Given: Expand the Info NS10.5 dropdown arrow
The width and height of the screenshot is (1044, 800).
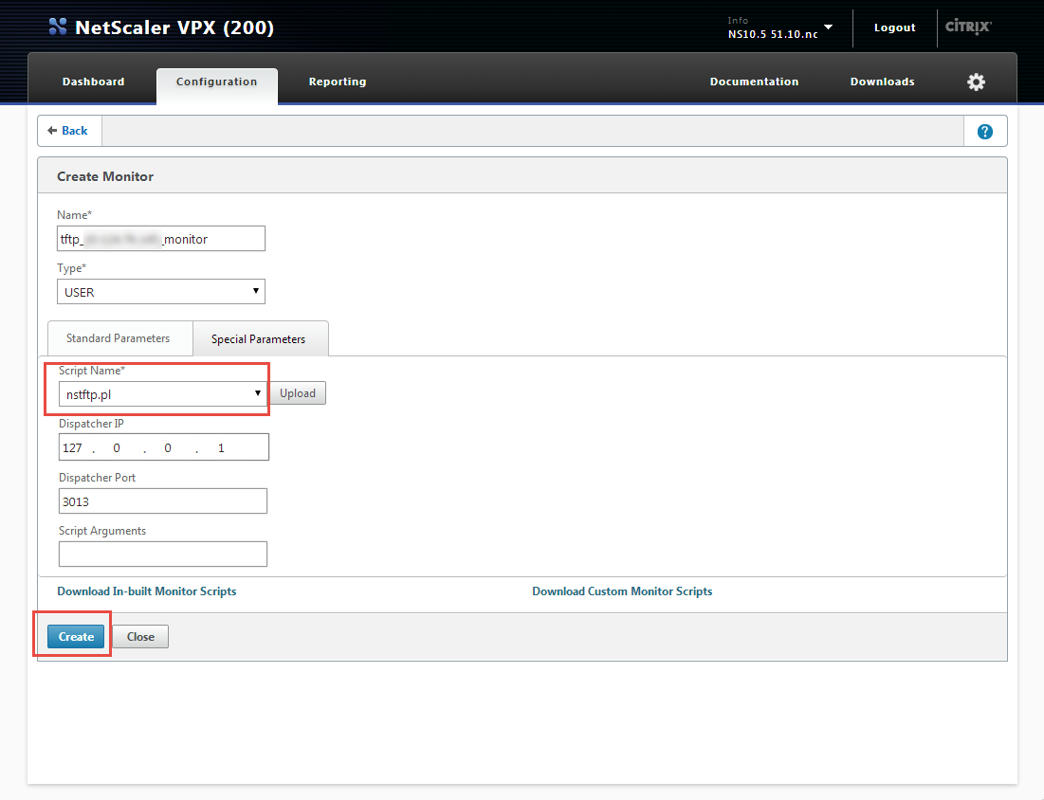Looking at the screenshot, I should pyautogui.click(x=828, y=27).
